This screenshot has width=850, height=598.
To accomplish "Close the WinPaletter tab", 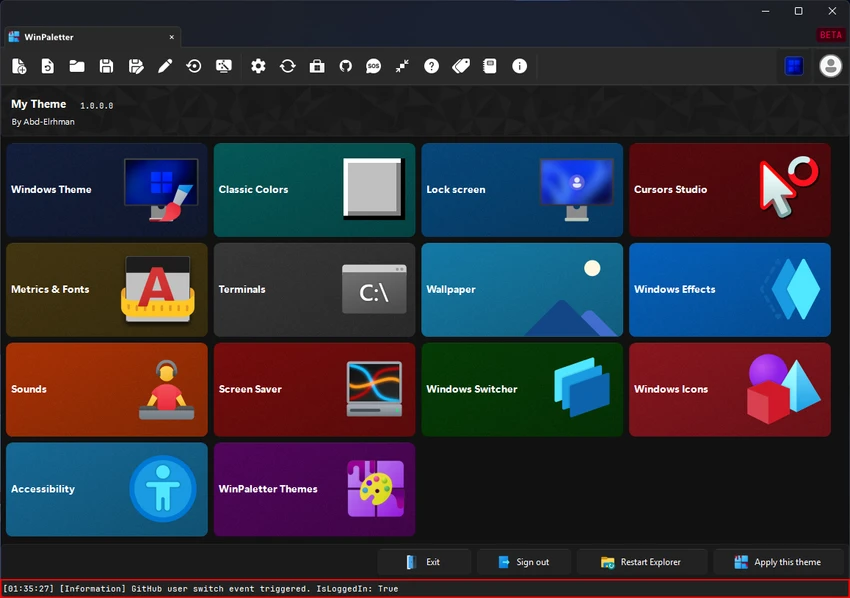I will pos(172,37).
